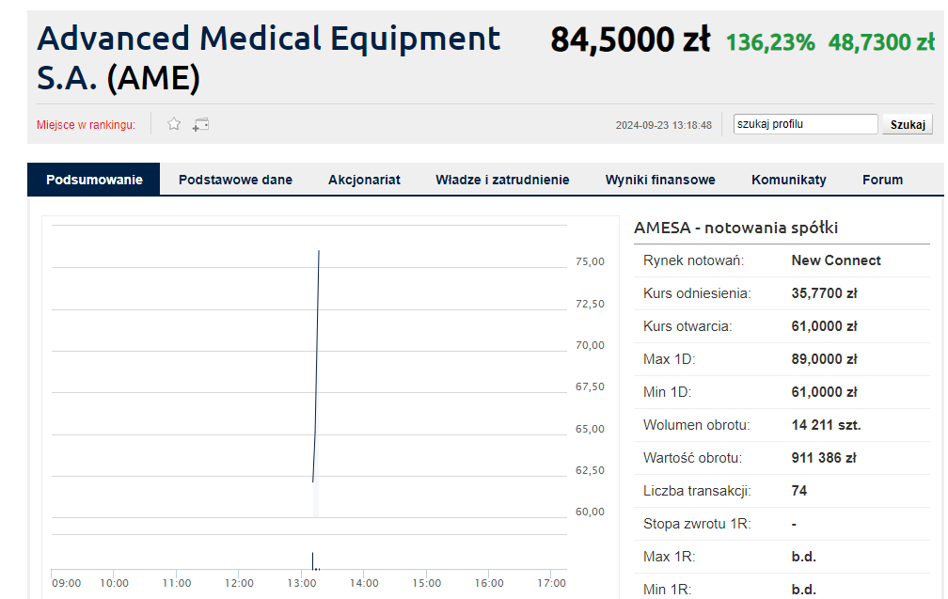The image size is (948, 599).
Task: Add AME to favorites with star icon
Action: pos(174,124)
